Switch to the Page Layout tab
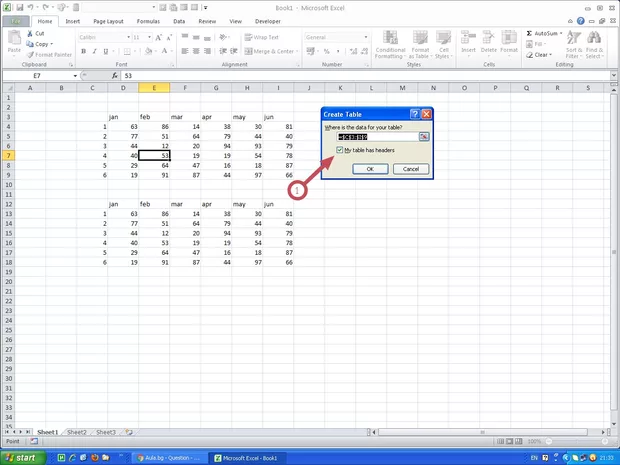This screenshot has width=620, height=465. pos(108,20)
